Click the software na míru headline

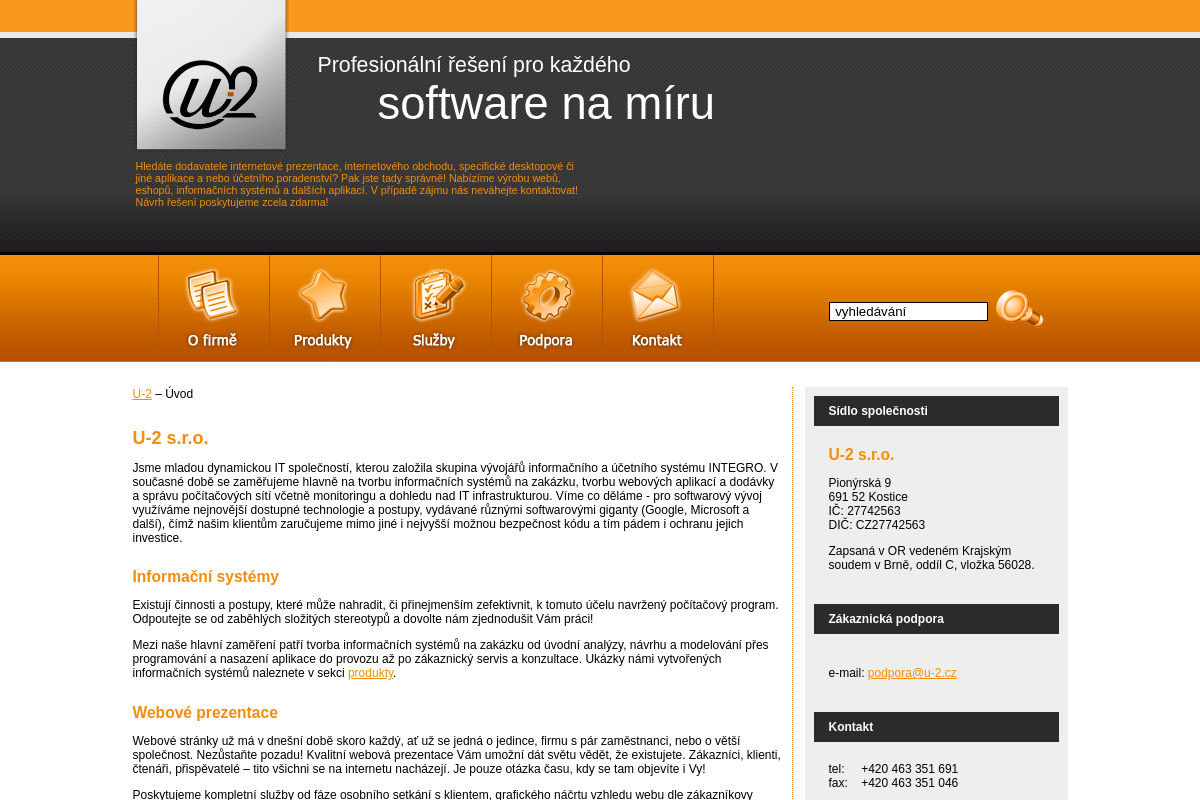pos(546,104)
